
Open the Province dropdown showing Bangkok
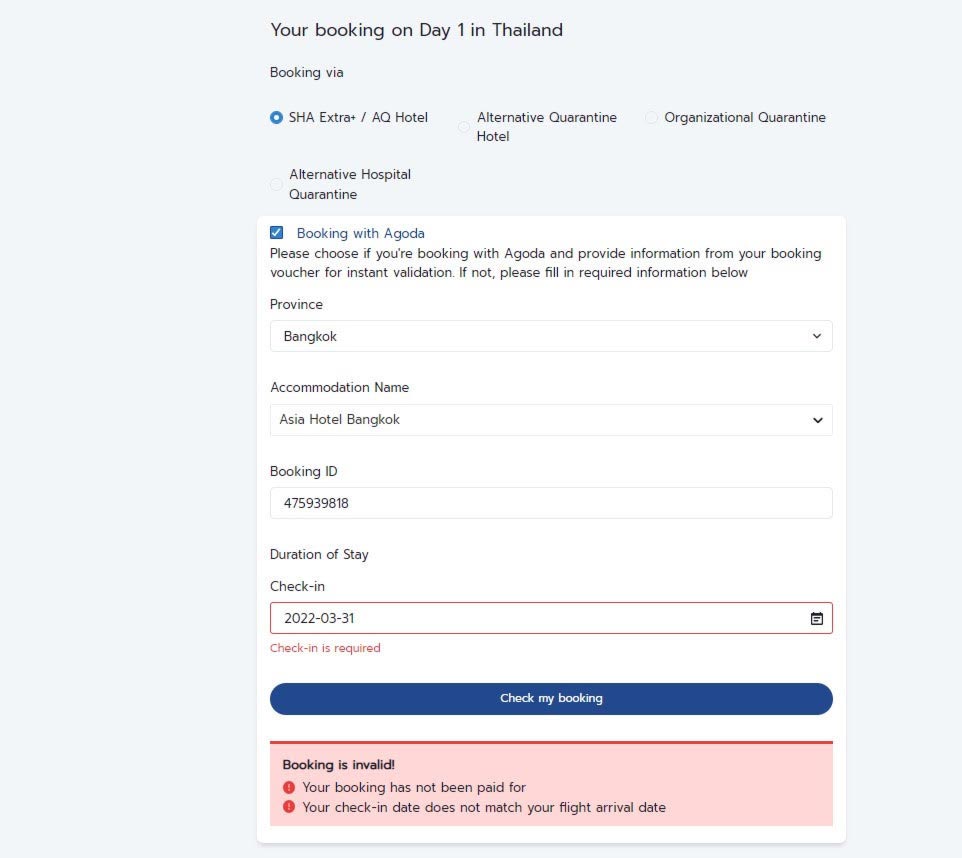(550, 336)
